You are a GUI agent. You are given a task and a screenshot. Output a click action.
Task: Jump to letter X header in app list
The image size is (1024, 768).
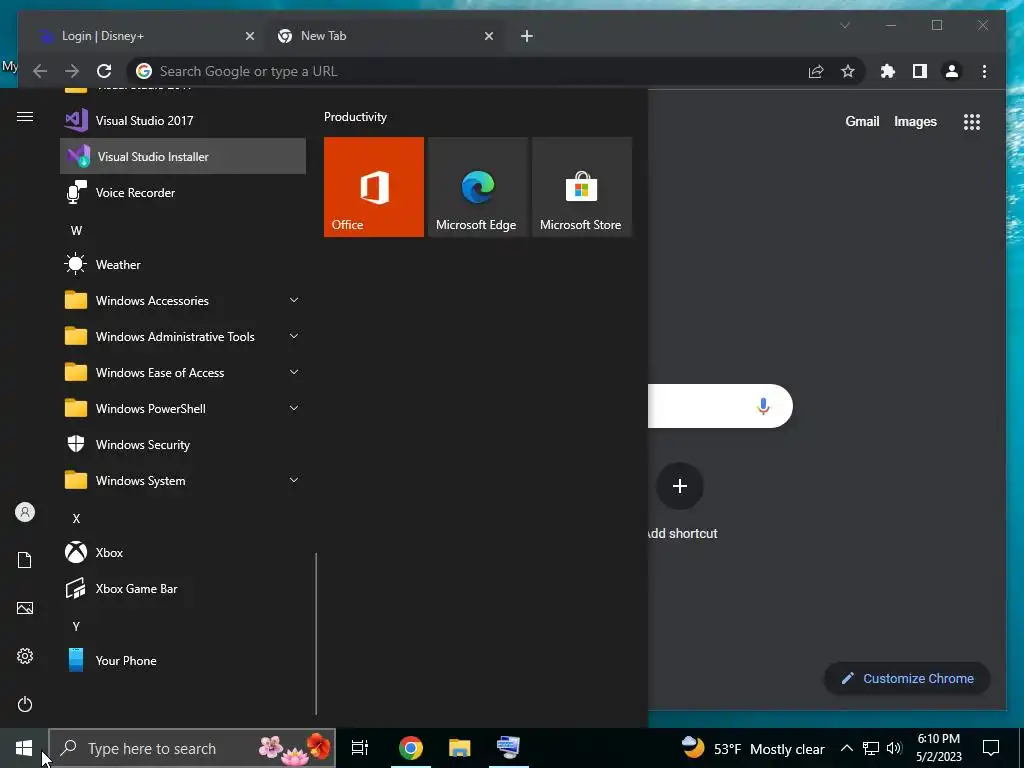click(x=76, y=519)
